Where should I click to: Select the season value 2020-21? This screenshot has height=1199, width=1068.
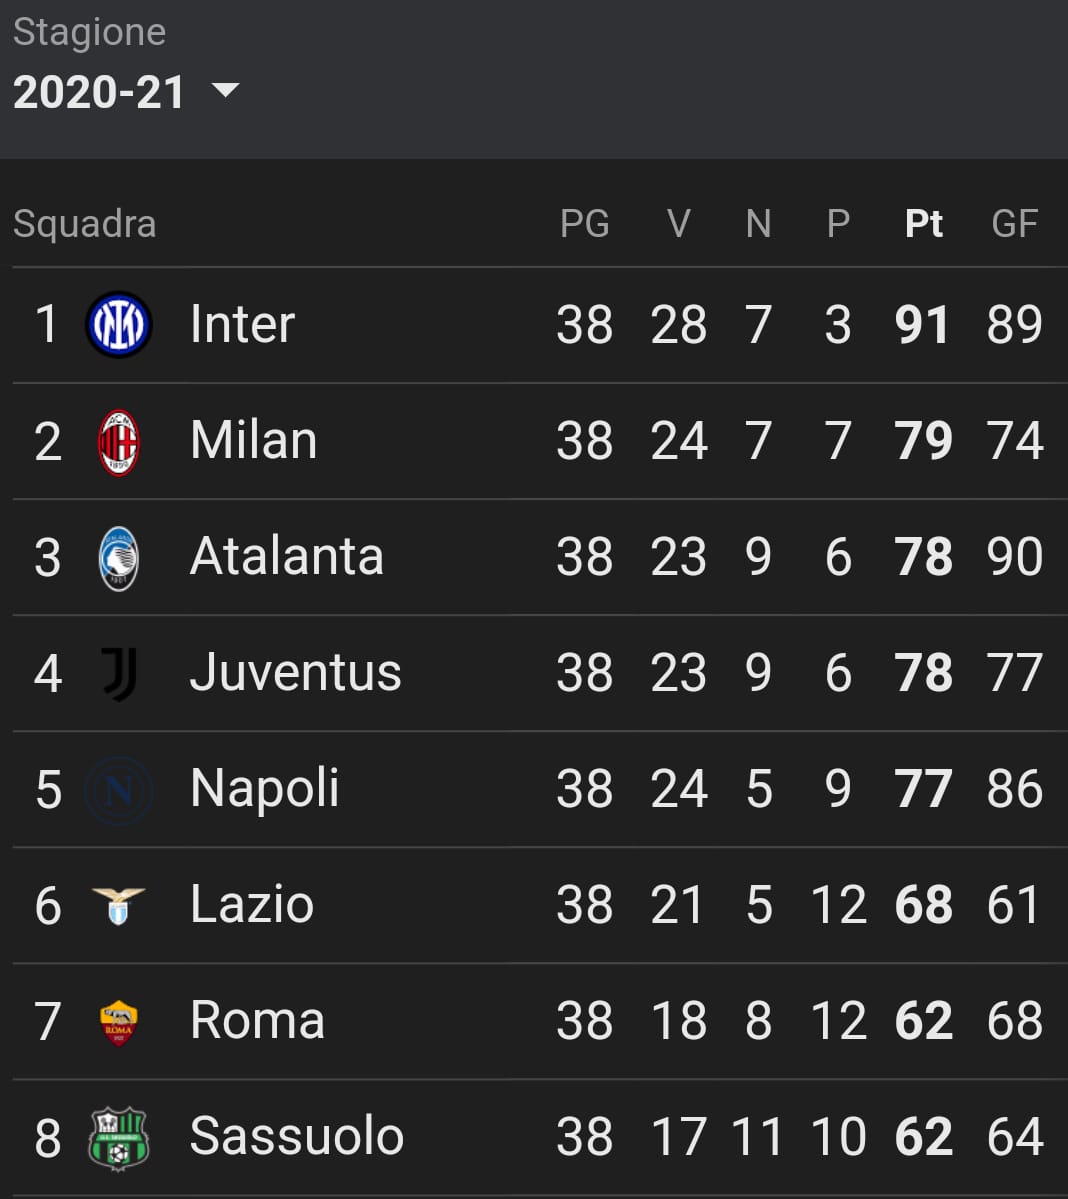[99, 93]
